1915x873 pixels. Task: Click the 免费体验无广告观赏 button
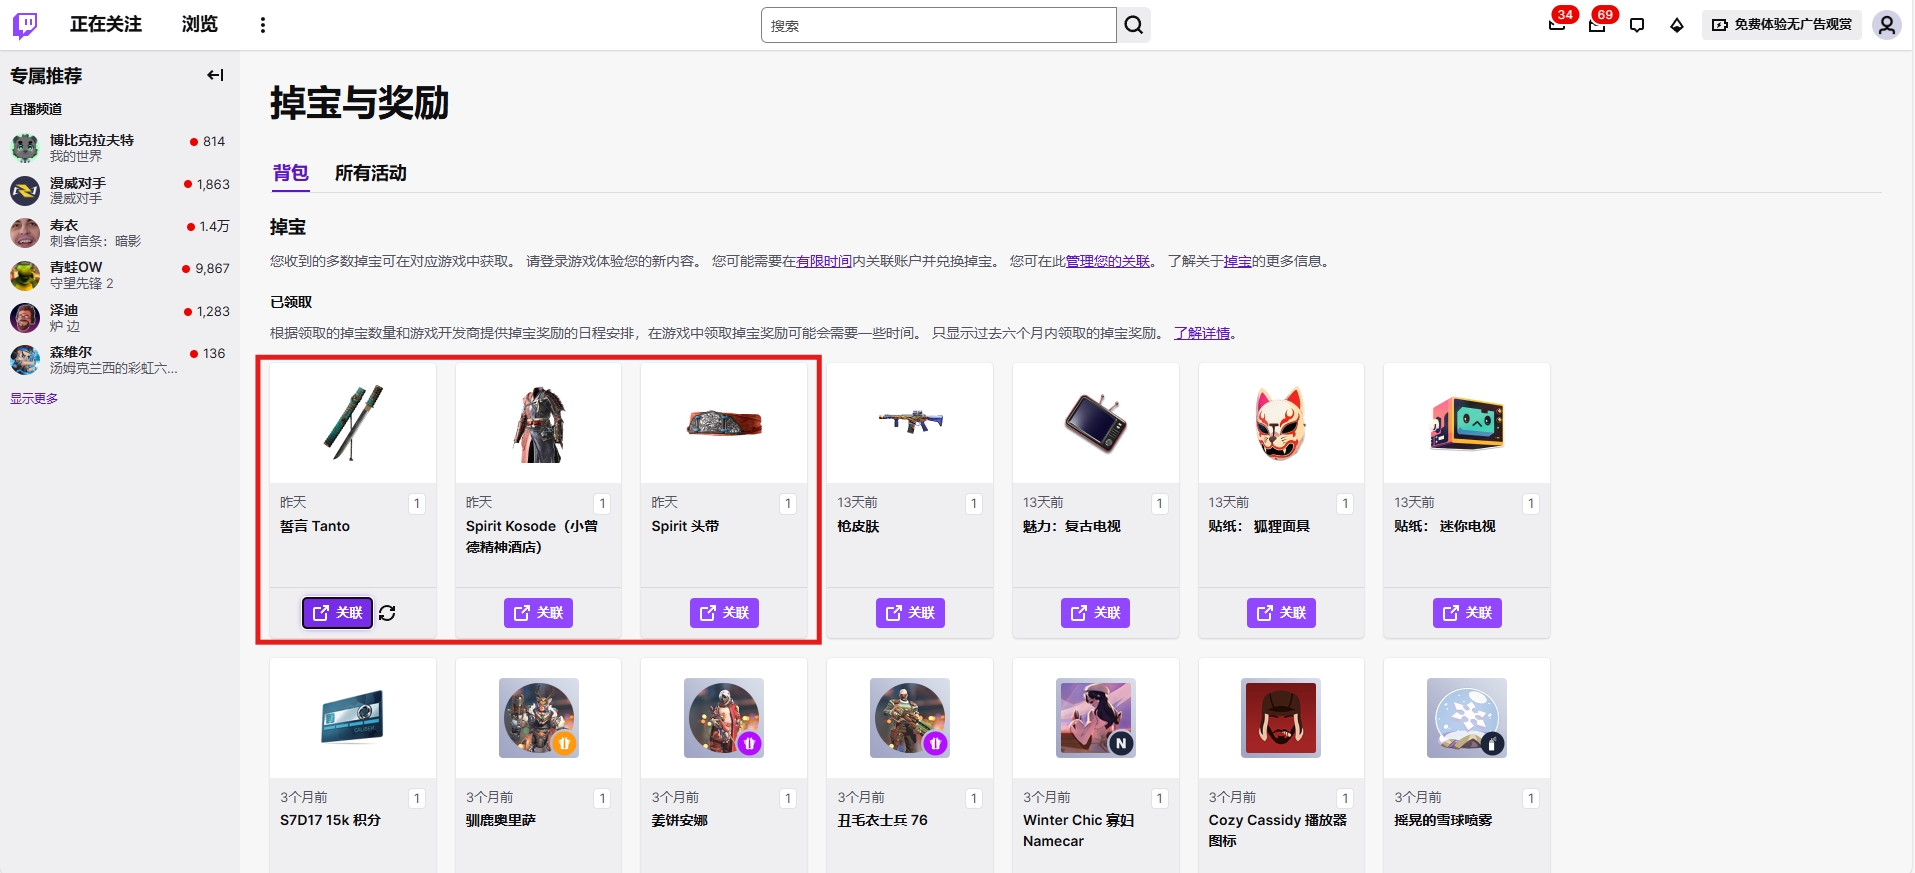click(x=1782, y=25)
